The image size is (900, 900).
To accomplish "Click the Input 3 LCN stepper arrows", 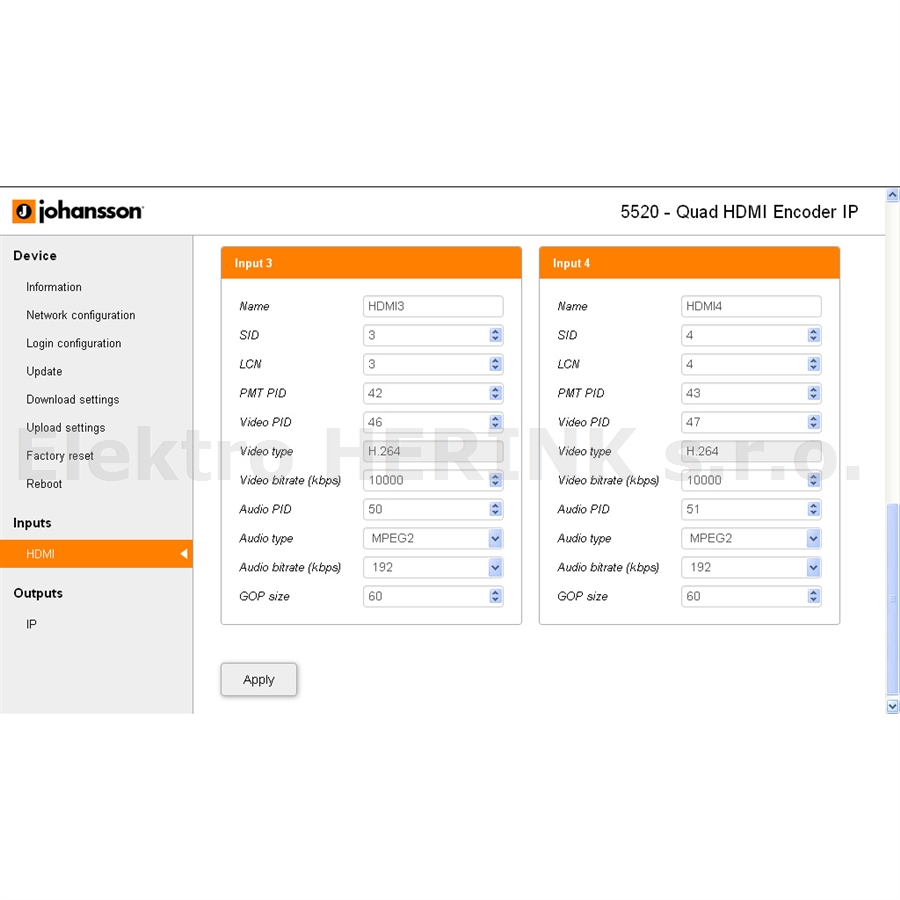I will (495, 364).
